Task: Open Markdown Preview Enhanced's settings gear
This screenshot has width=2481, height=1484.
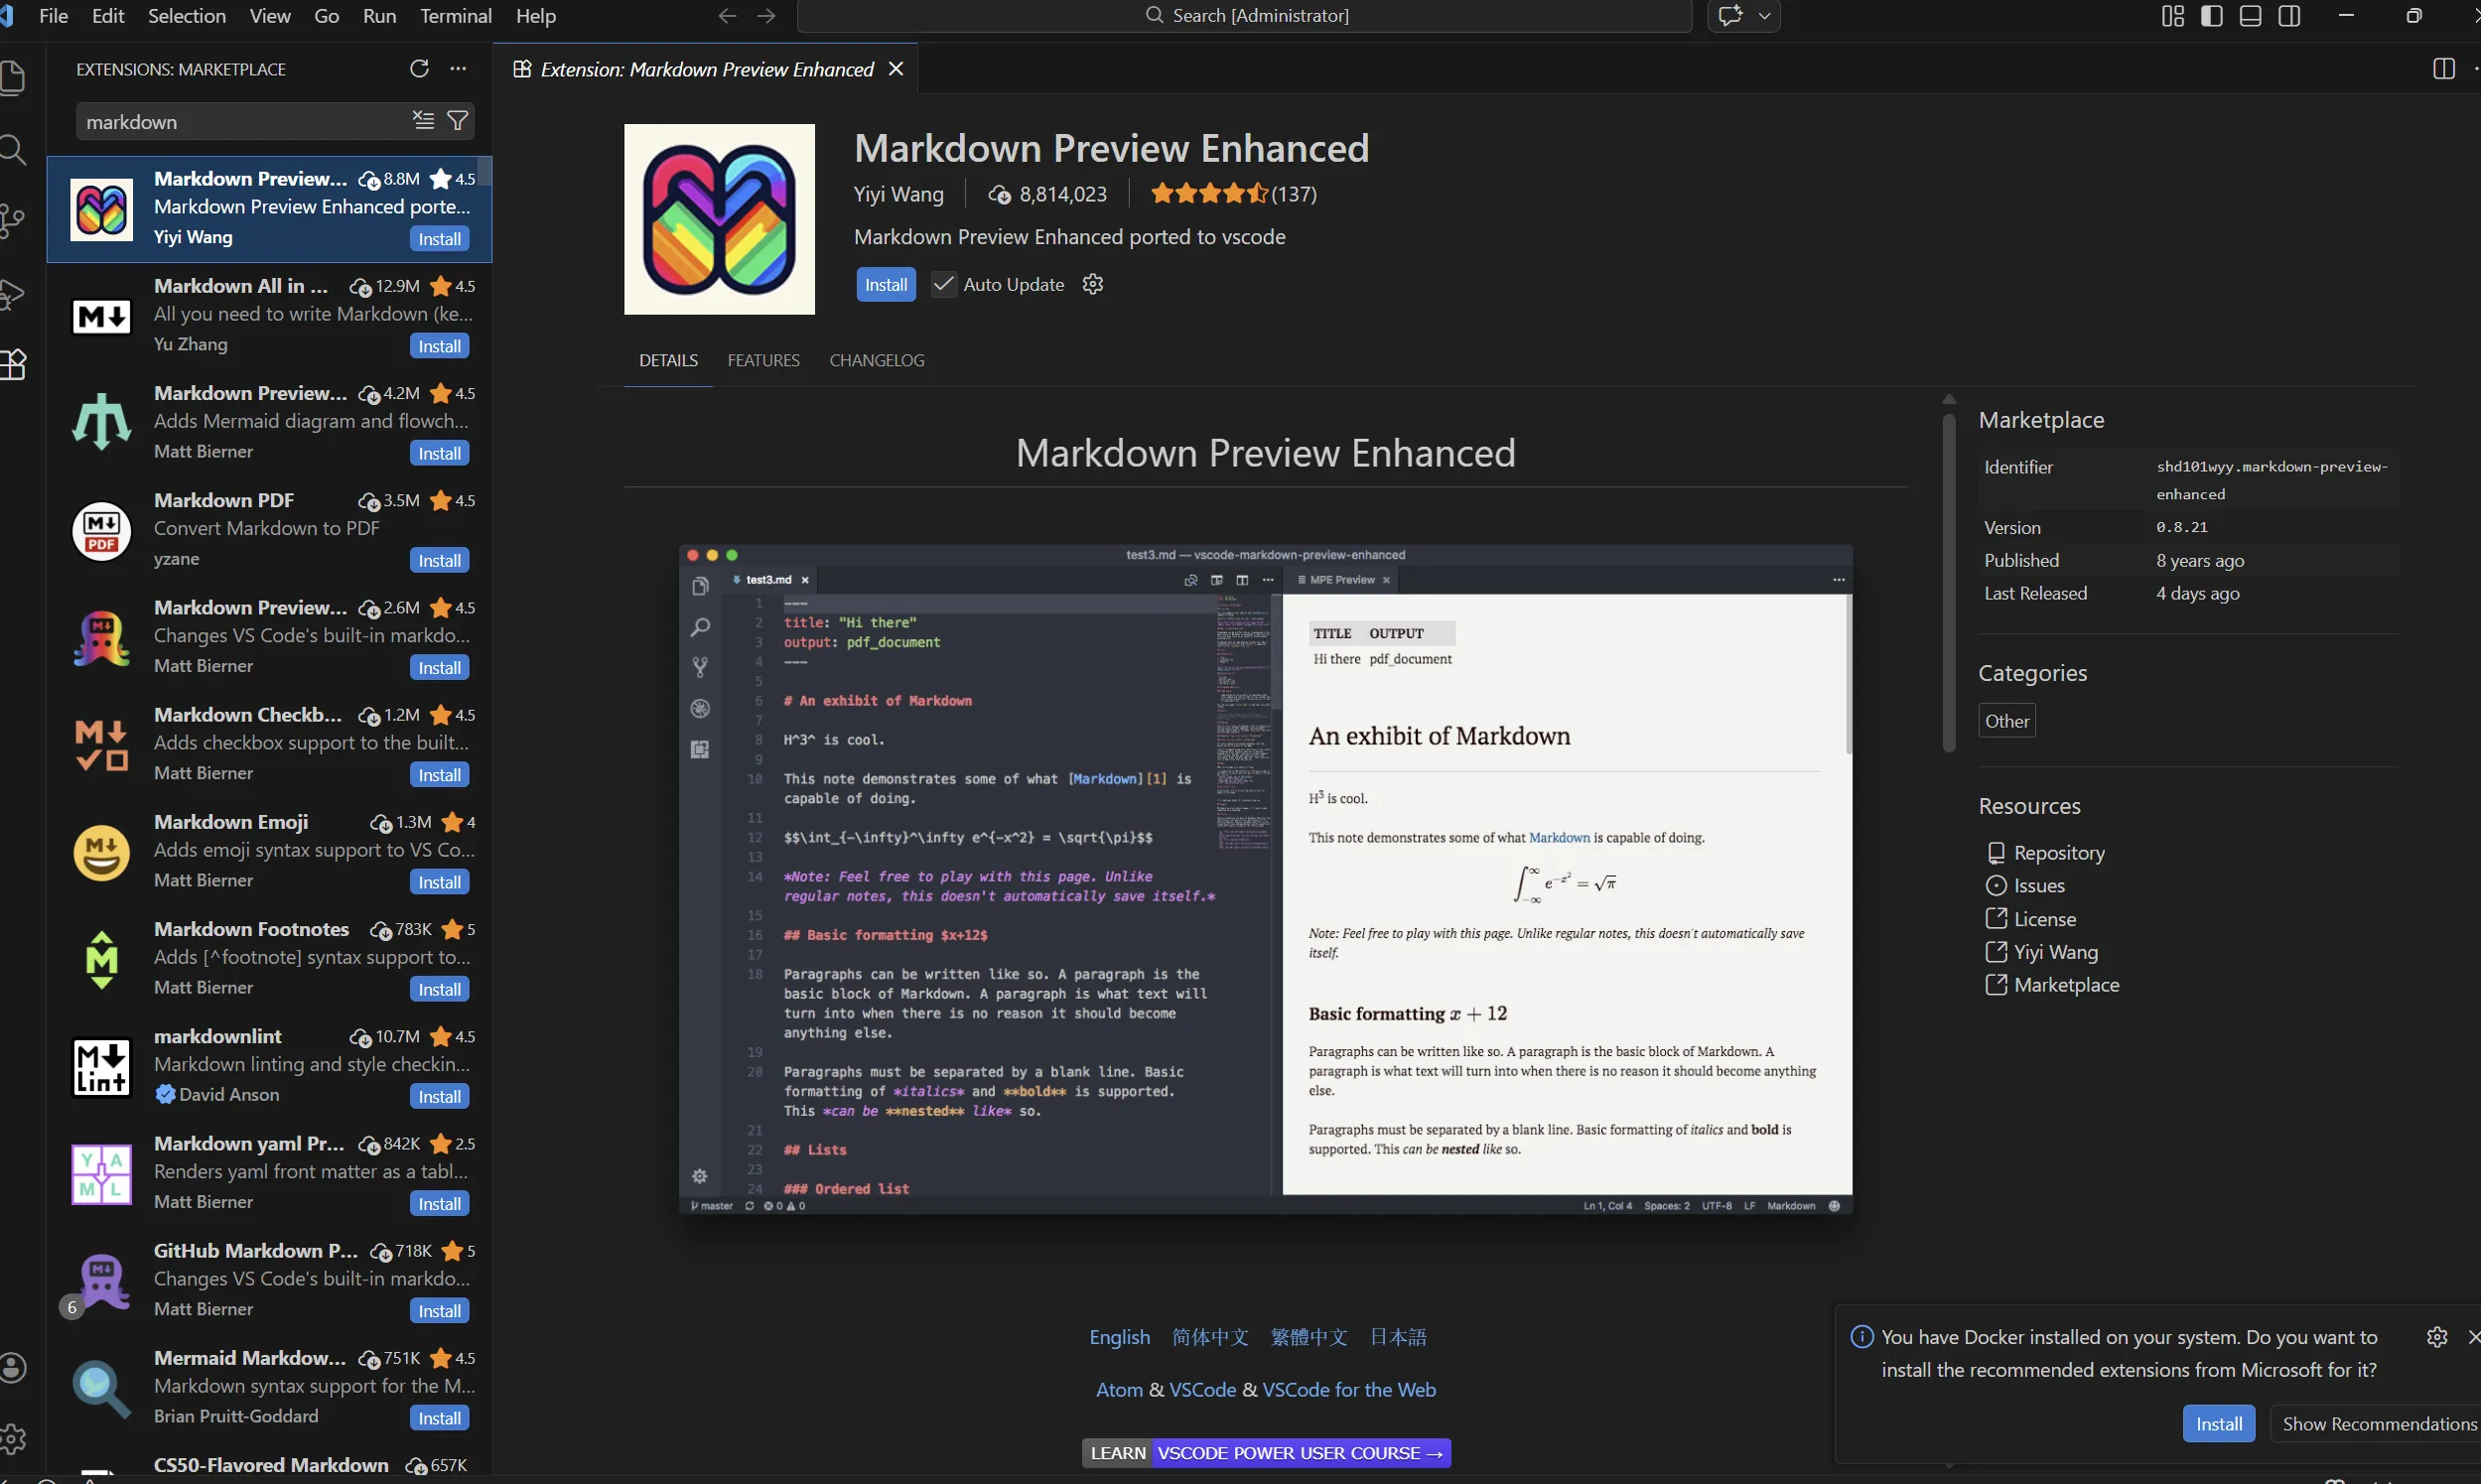Action: (1092, 284)
